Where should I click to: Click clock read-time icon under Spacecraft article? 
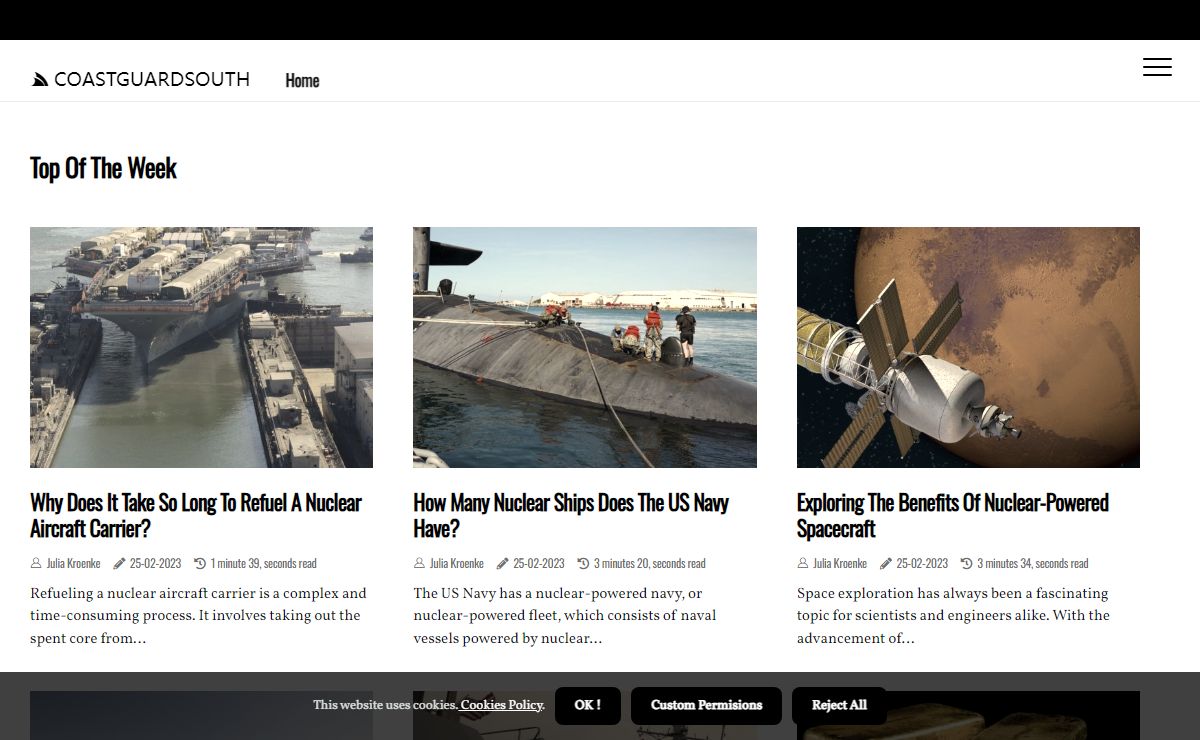pos(967,563)
